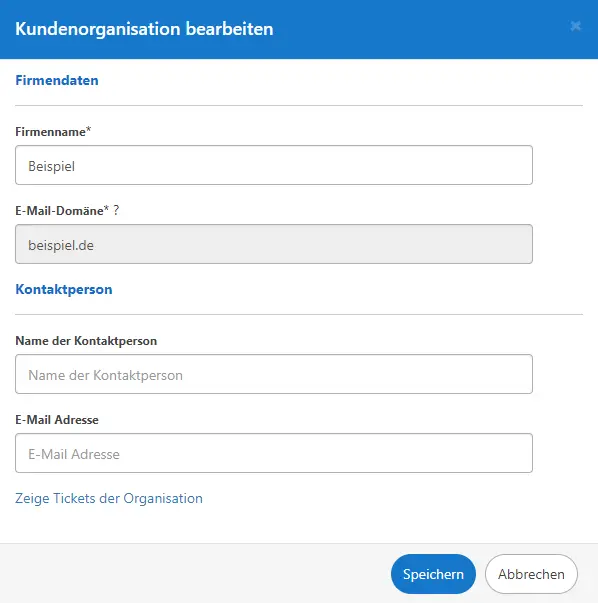Save changes with the Speichern button
The image size is (598, 603).
point(433,574)
